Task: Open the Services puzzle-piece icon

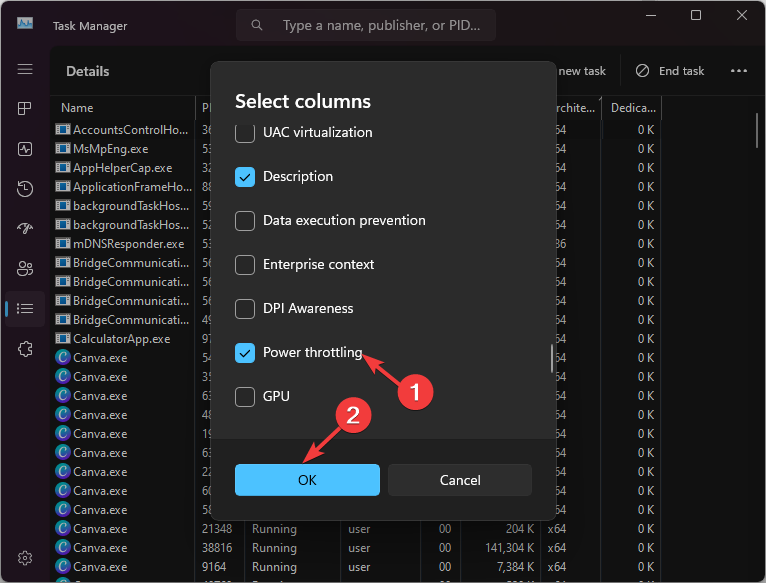Action: (25, 348)
